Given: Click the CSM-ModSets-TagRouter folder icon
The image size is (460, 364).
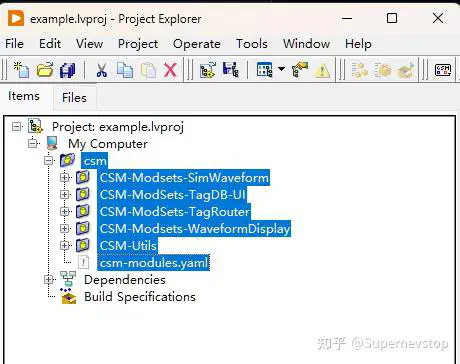Looking at the screenshot, I should (83, 211).
